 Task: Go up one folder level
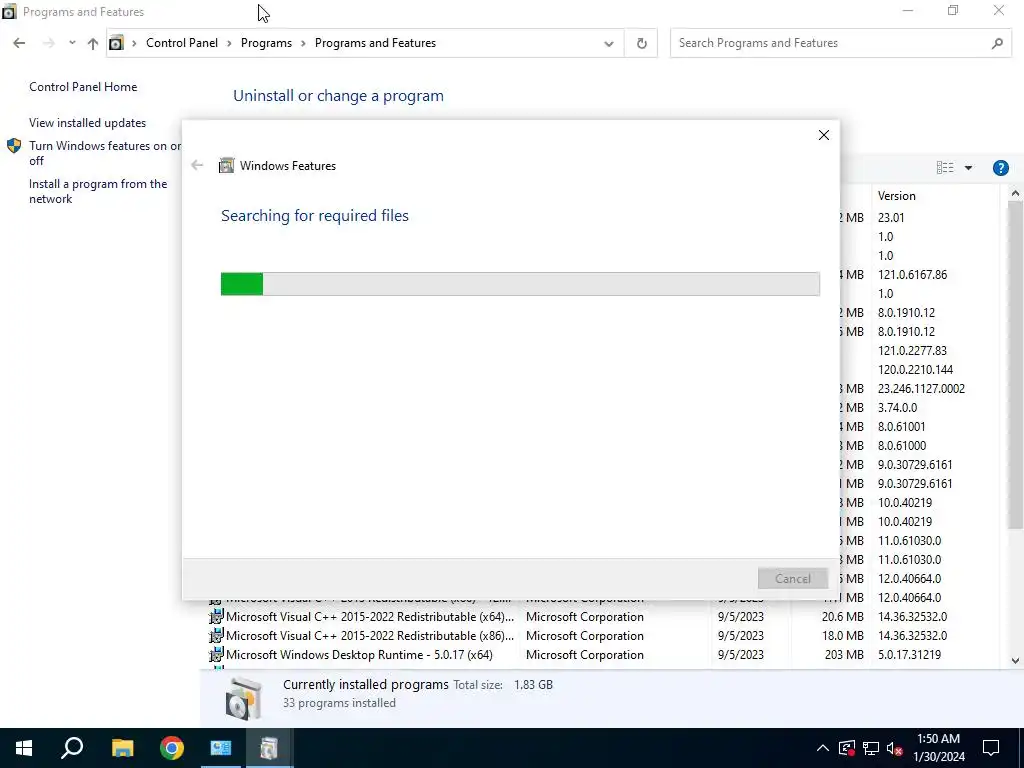coord(93,43)
